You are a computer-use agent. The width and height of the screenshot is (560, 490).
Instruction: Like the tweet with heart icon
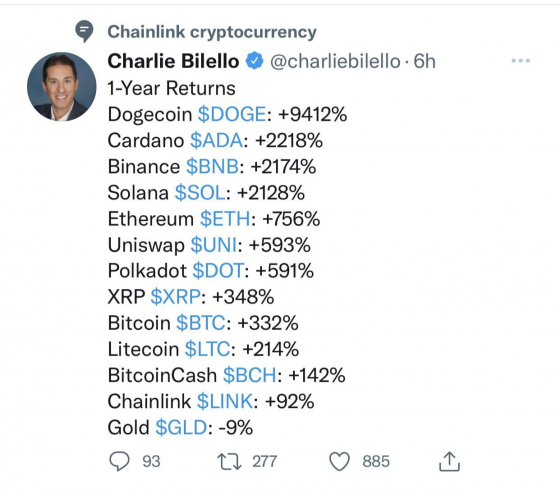(339, 461)
